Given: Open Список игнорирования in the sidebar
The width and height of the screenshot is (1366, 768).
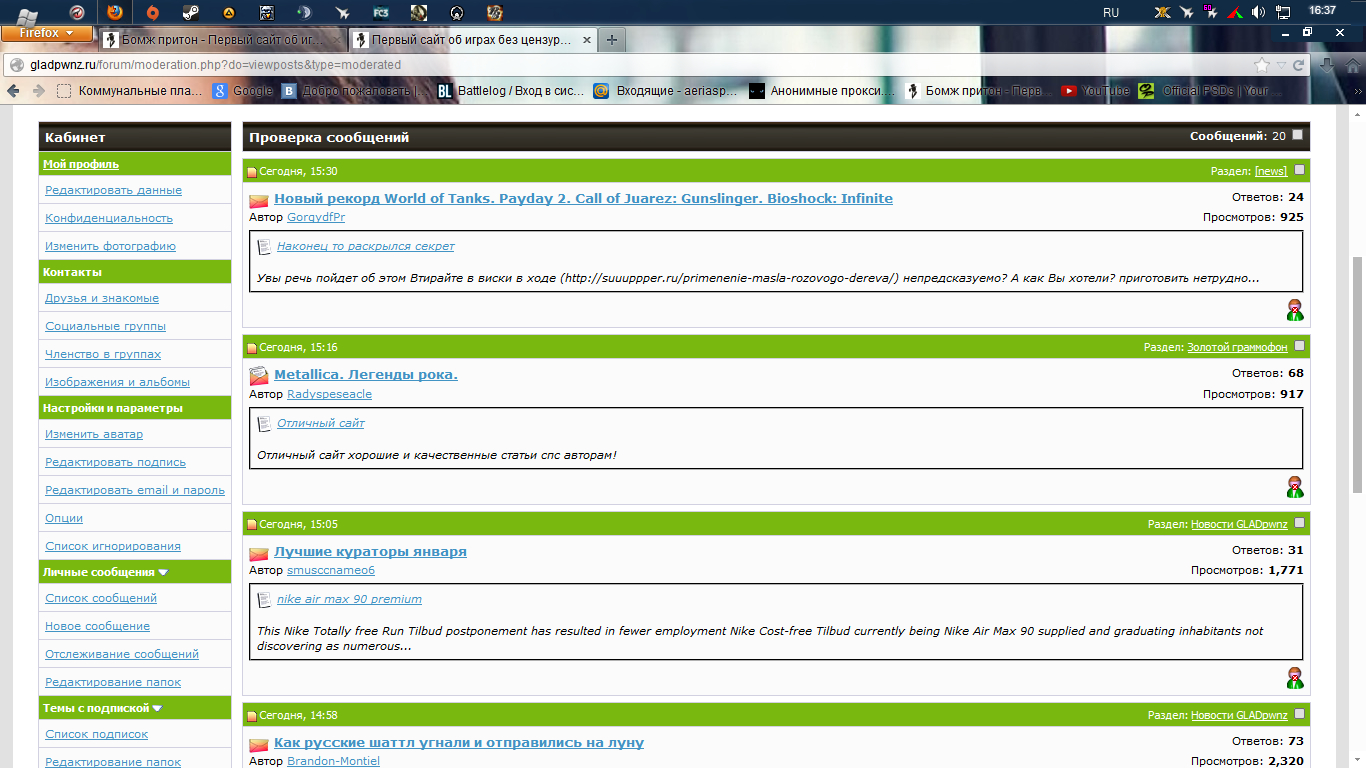Looking at the screenshot, I should click(x=113, y=546).
